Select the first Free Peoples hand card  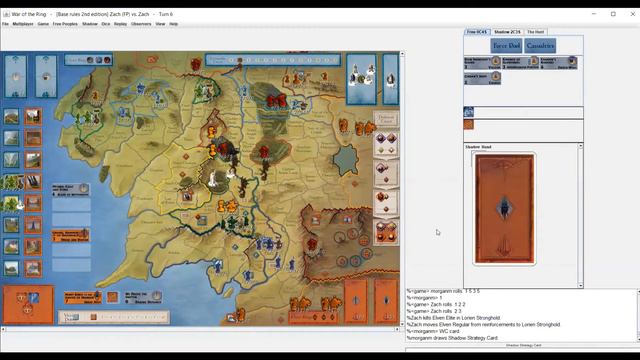coord(482,63)
